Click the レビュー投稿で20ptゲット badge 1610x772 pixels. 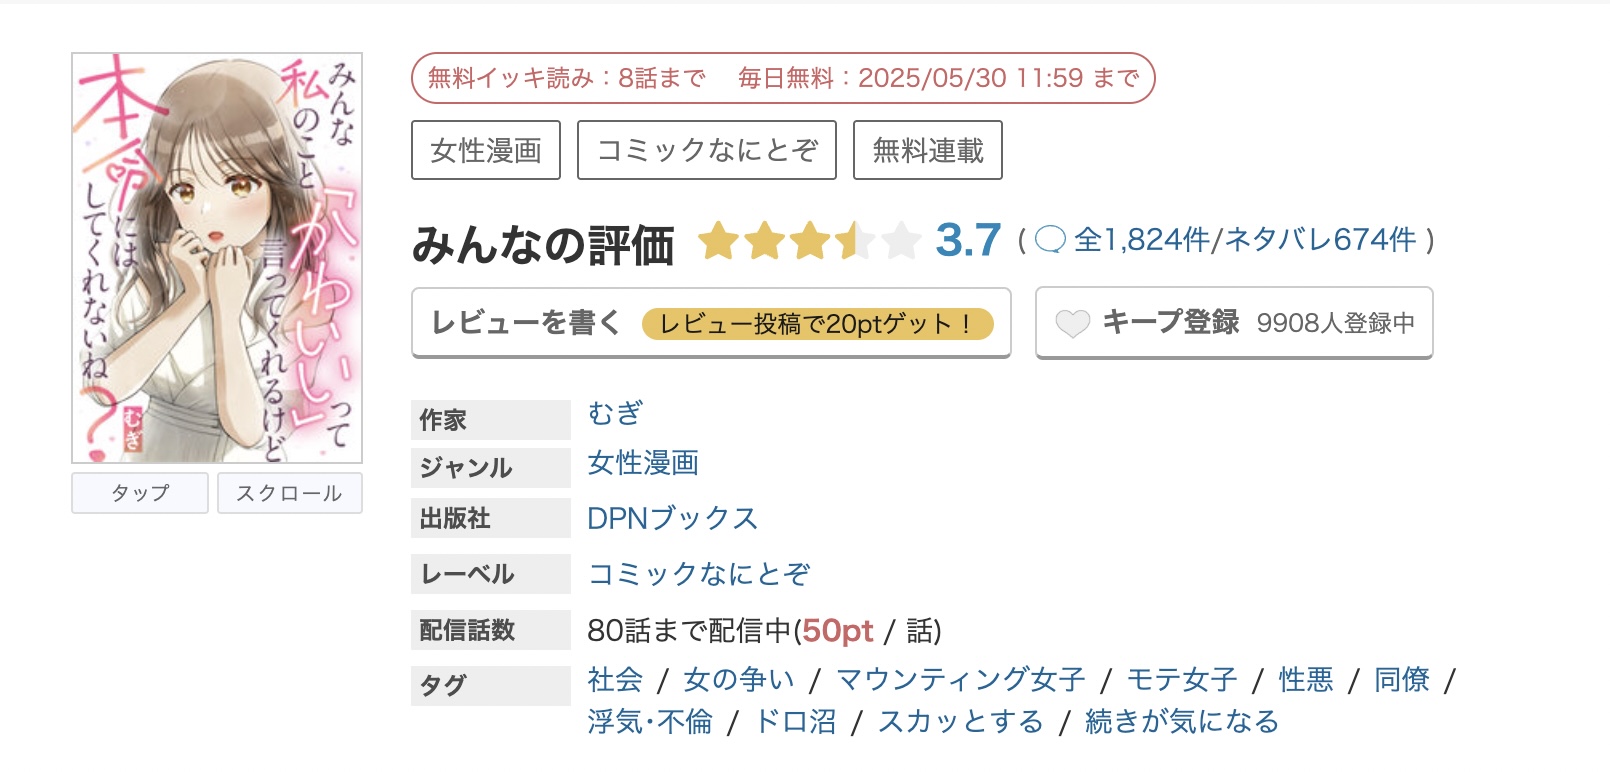(x=820, y=324)
